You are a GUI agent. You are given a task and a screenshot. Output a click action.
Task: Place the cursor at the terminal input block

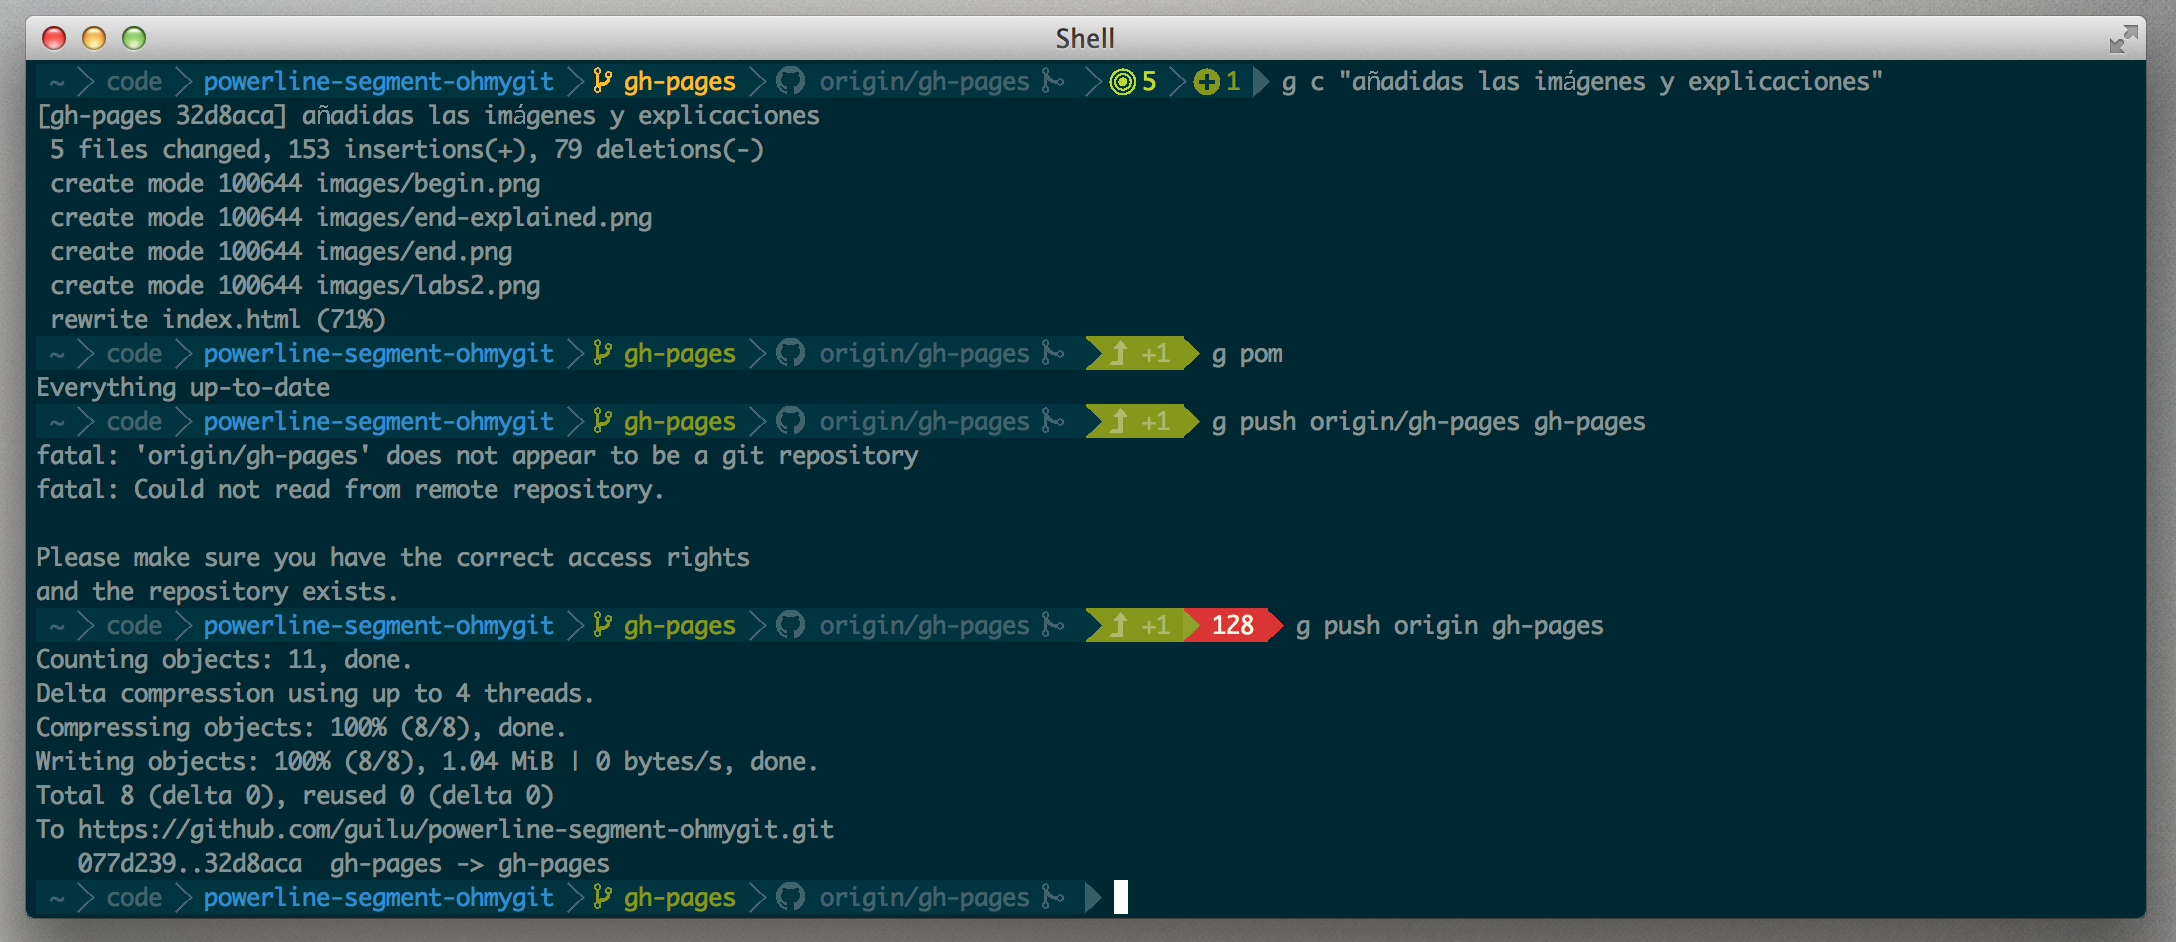1123,897
